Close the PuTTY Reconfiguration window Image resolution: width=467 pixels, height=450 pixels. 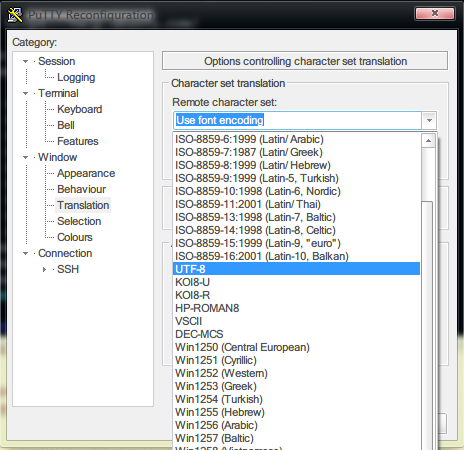pos(434,14)
